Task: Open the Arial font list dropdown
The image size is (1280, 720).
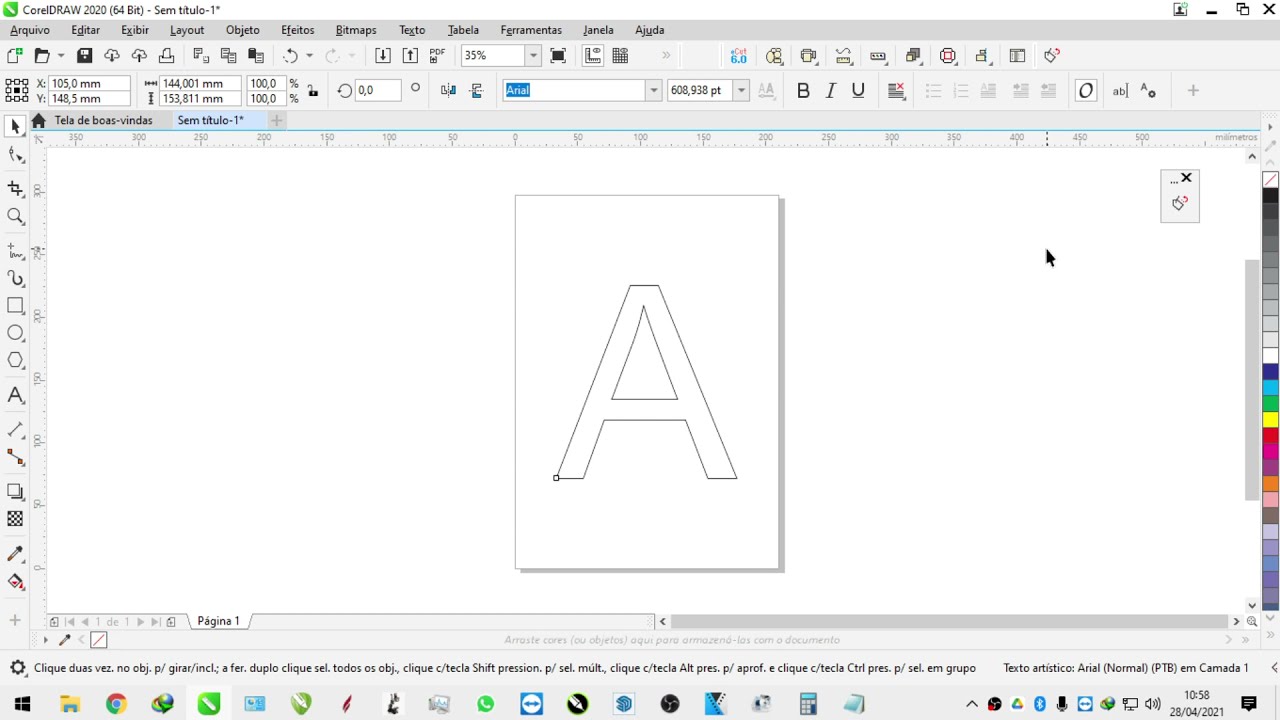Action: pyautogui.click(x=654, y=90)
